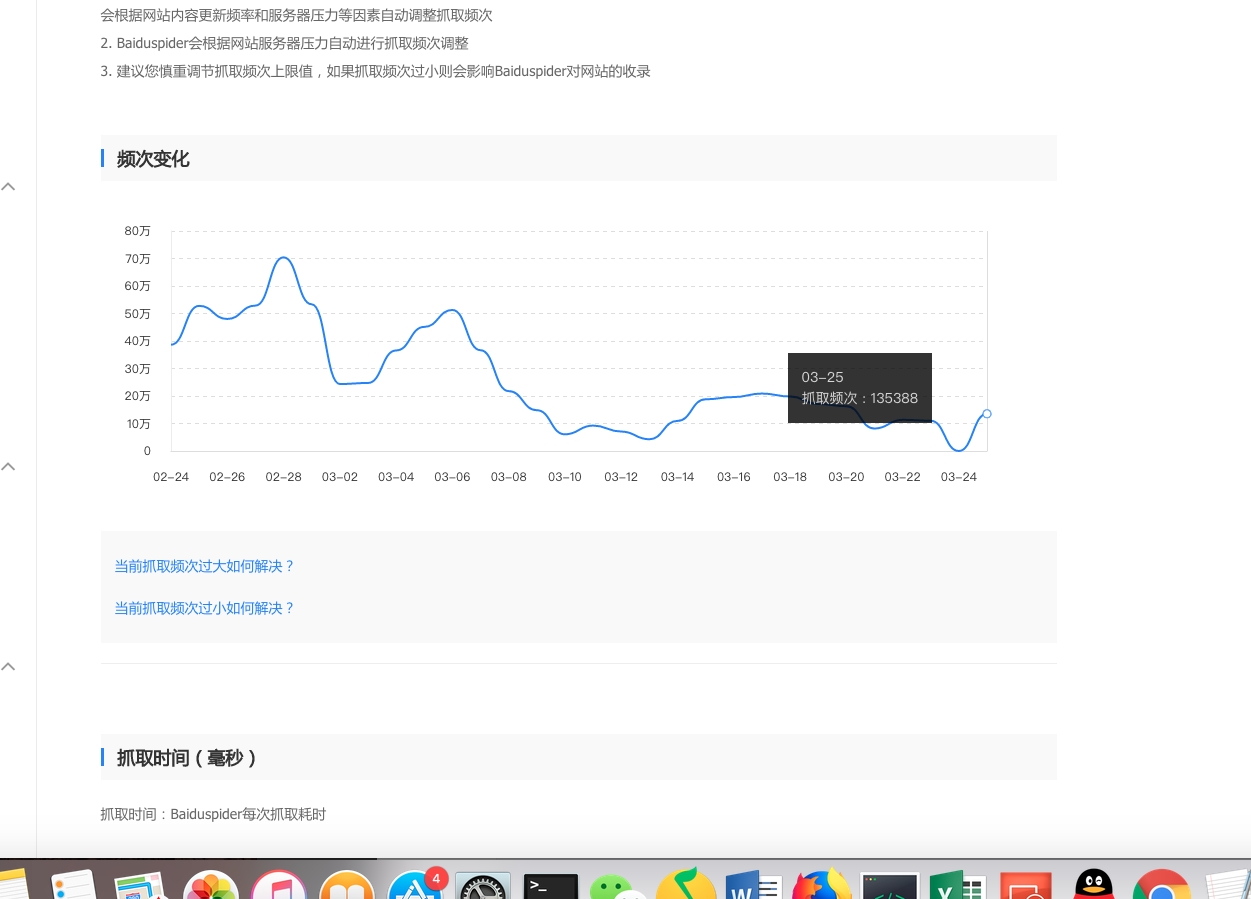Launch Microsoft Excel from dock
Image resolution: width=1251 pixels, height=899 pixels.
click(x=957, y=886)
